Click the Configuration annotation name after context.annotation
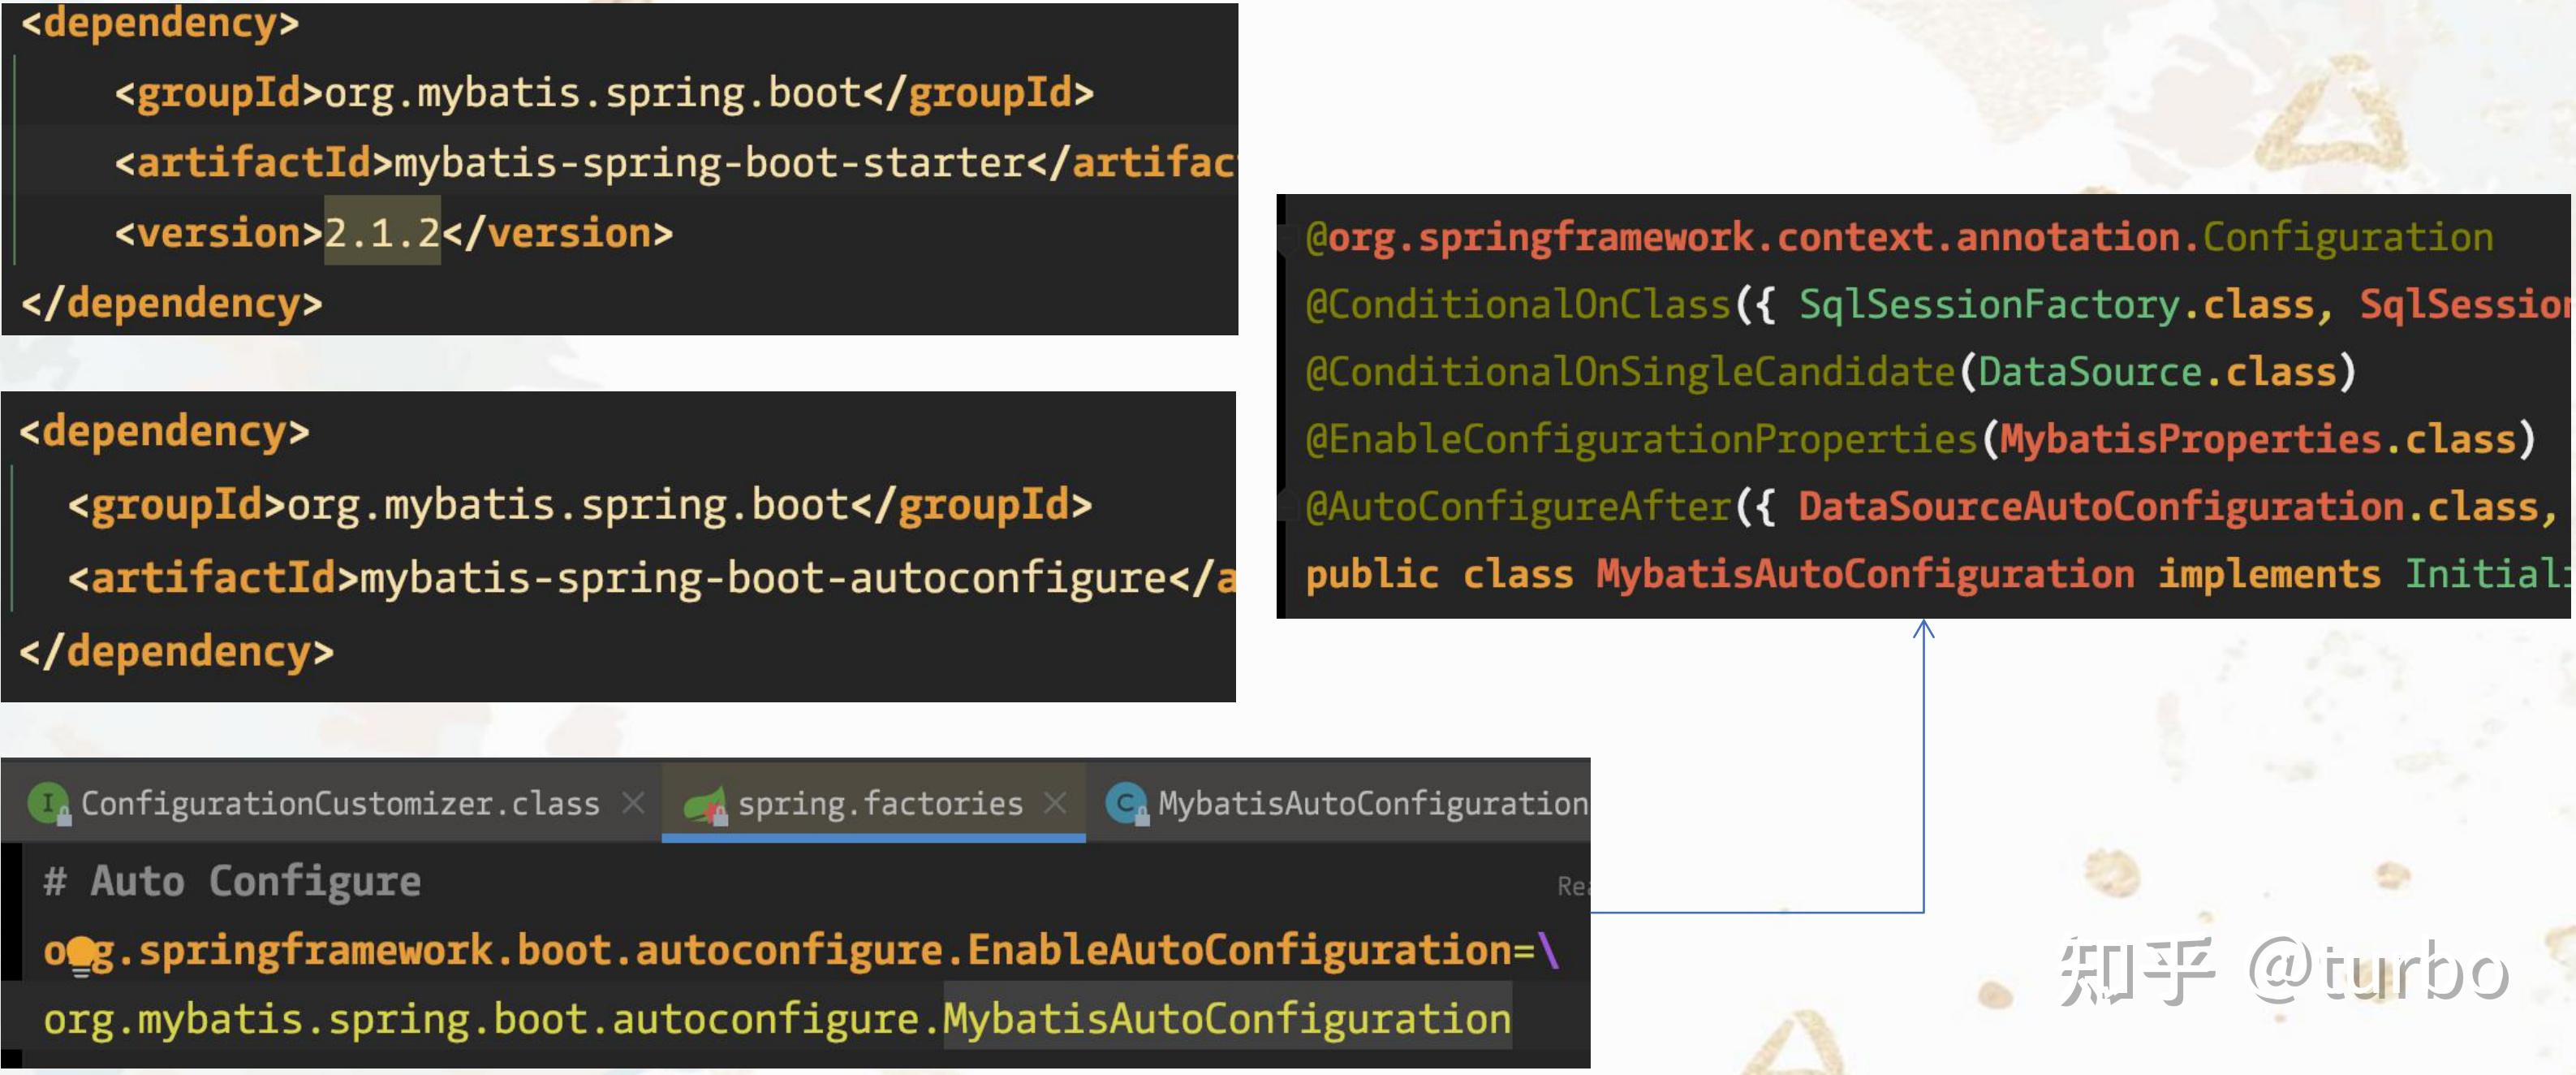Viewport: 2576px width, 1075px height. (x=2347, y=238)
